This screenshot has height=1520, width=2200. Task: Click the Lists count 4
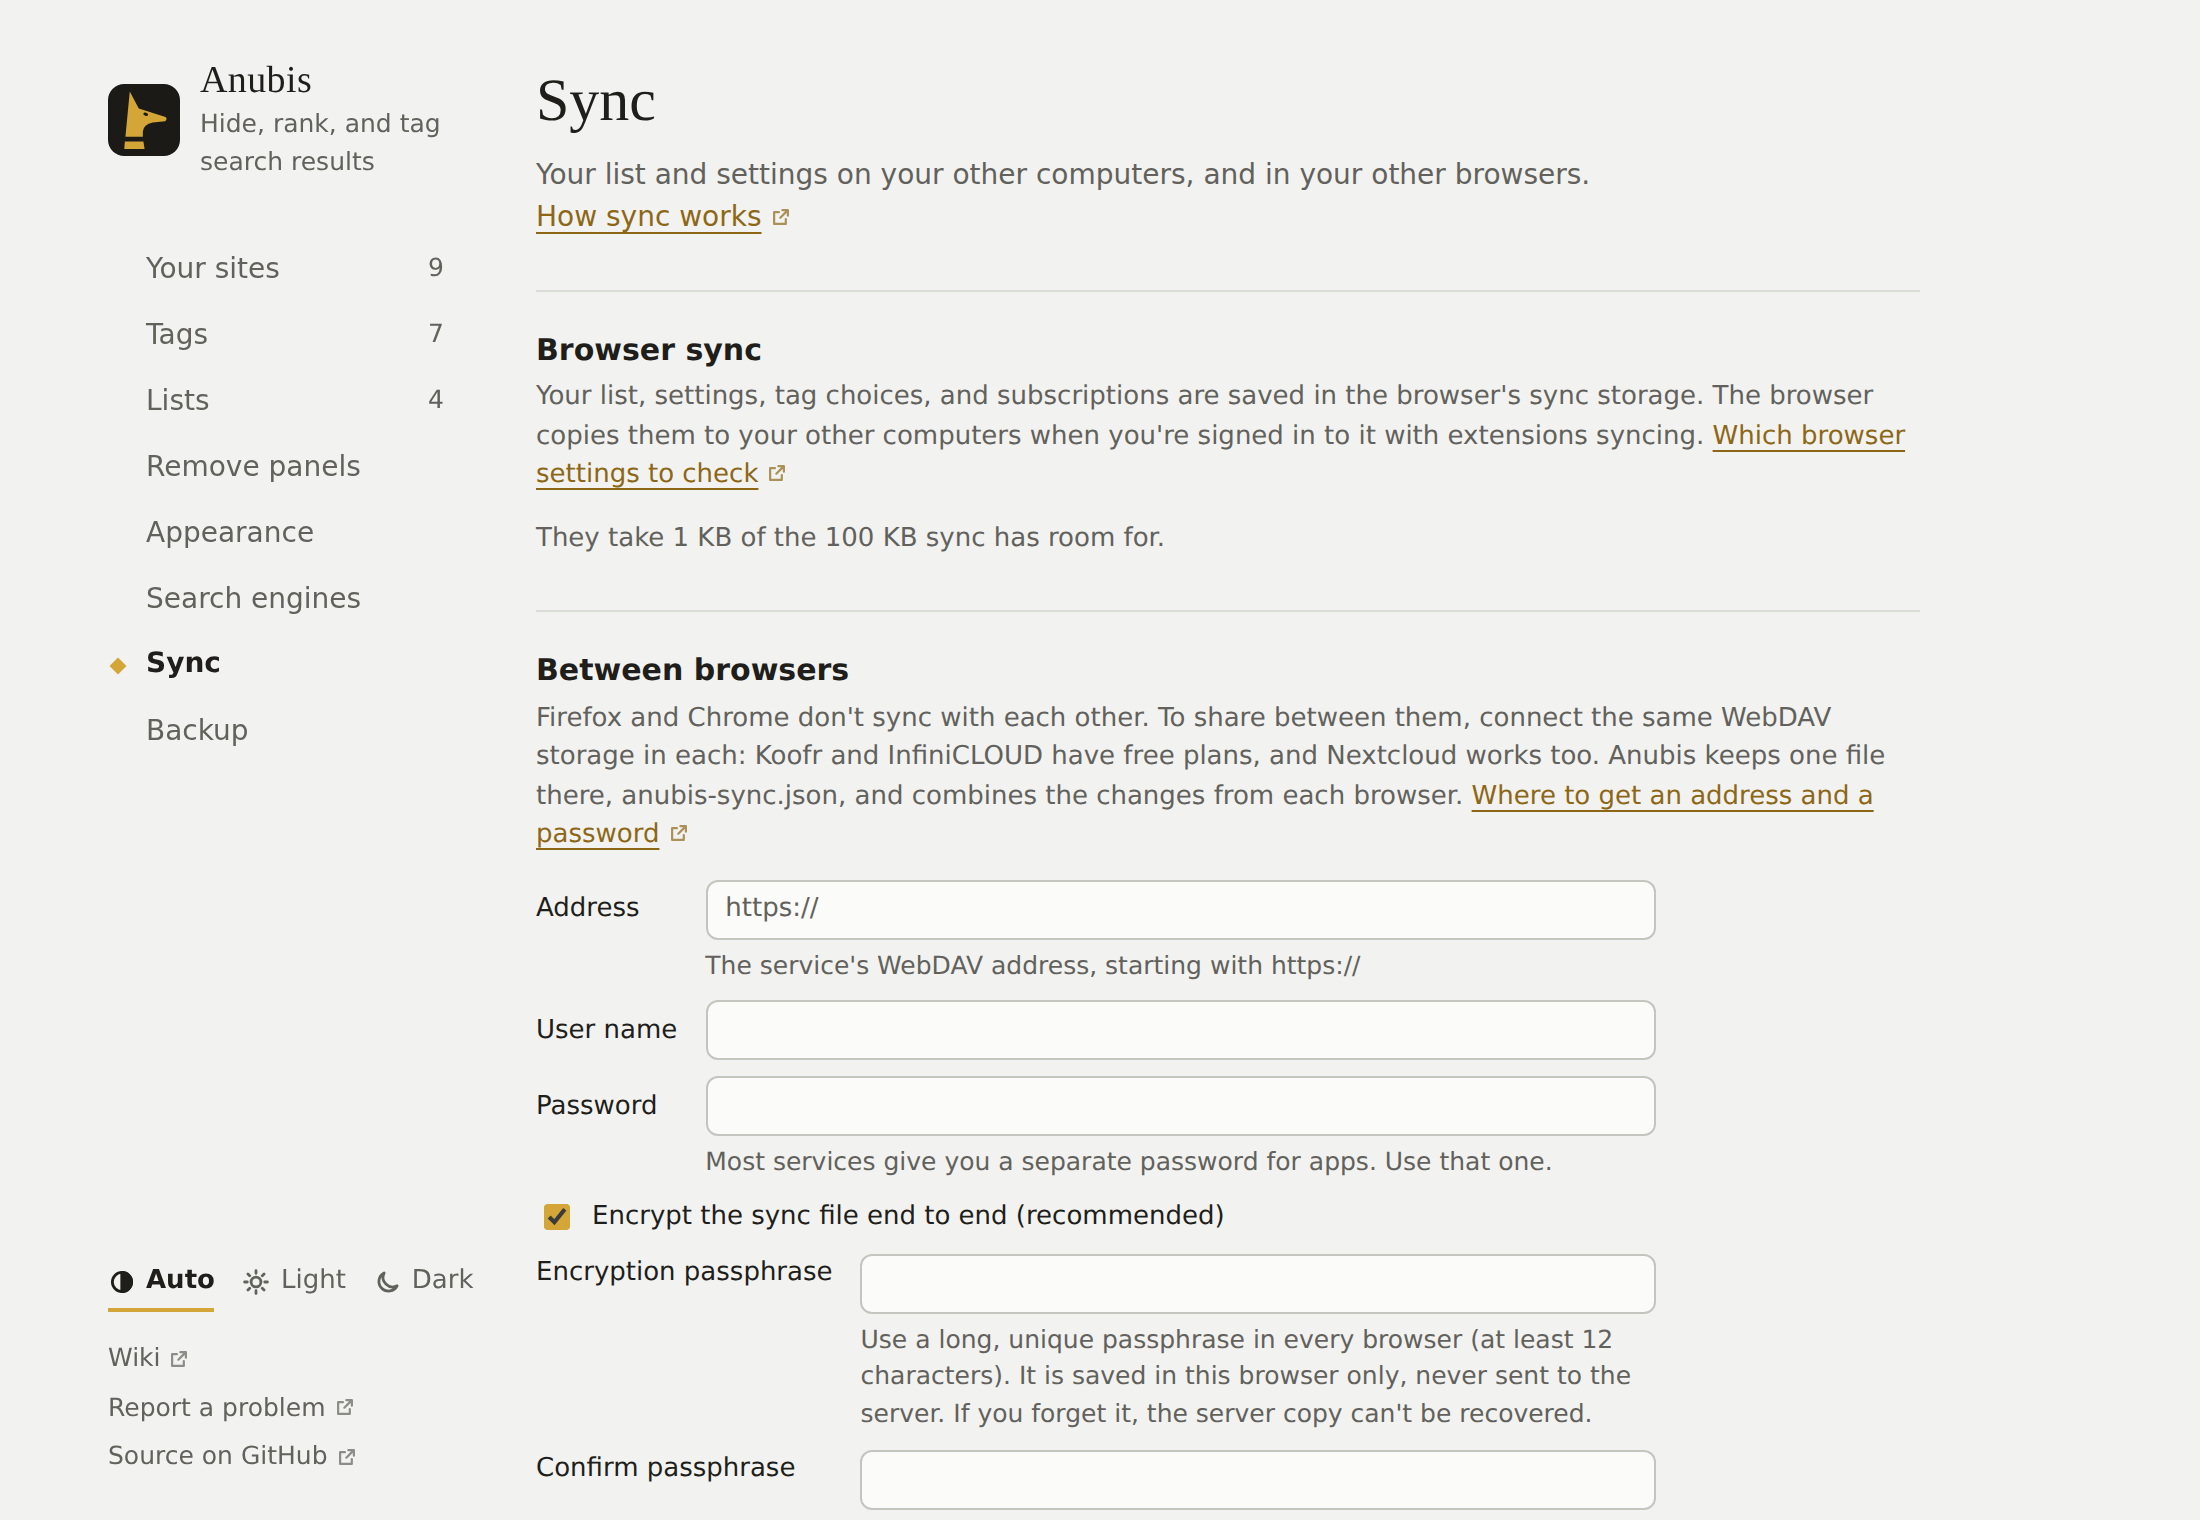tap(436, 400)
